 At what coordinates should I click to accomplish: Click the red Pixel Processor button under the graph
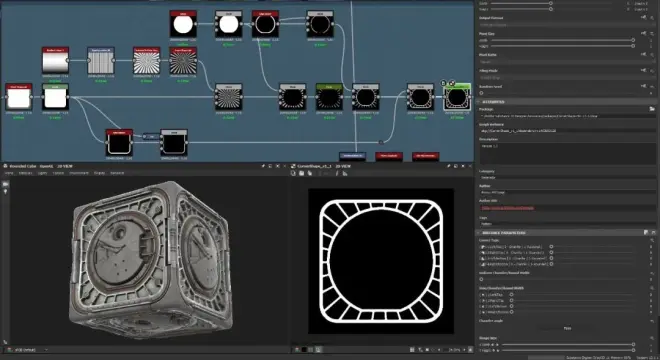click(x=389, y=156)
